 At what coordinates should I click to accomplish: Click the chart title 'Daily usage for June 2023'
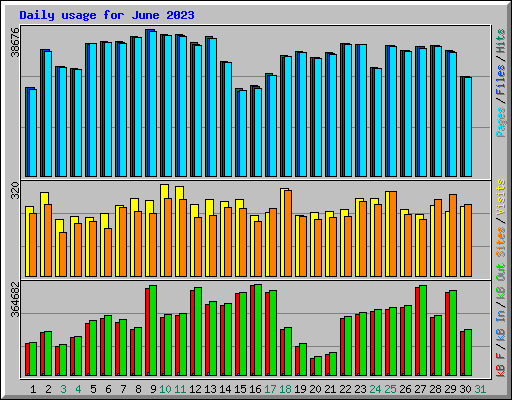coord(107,15)
